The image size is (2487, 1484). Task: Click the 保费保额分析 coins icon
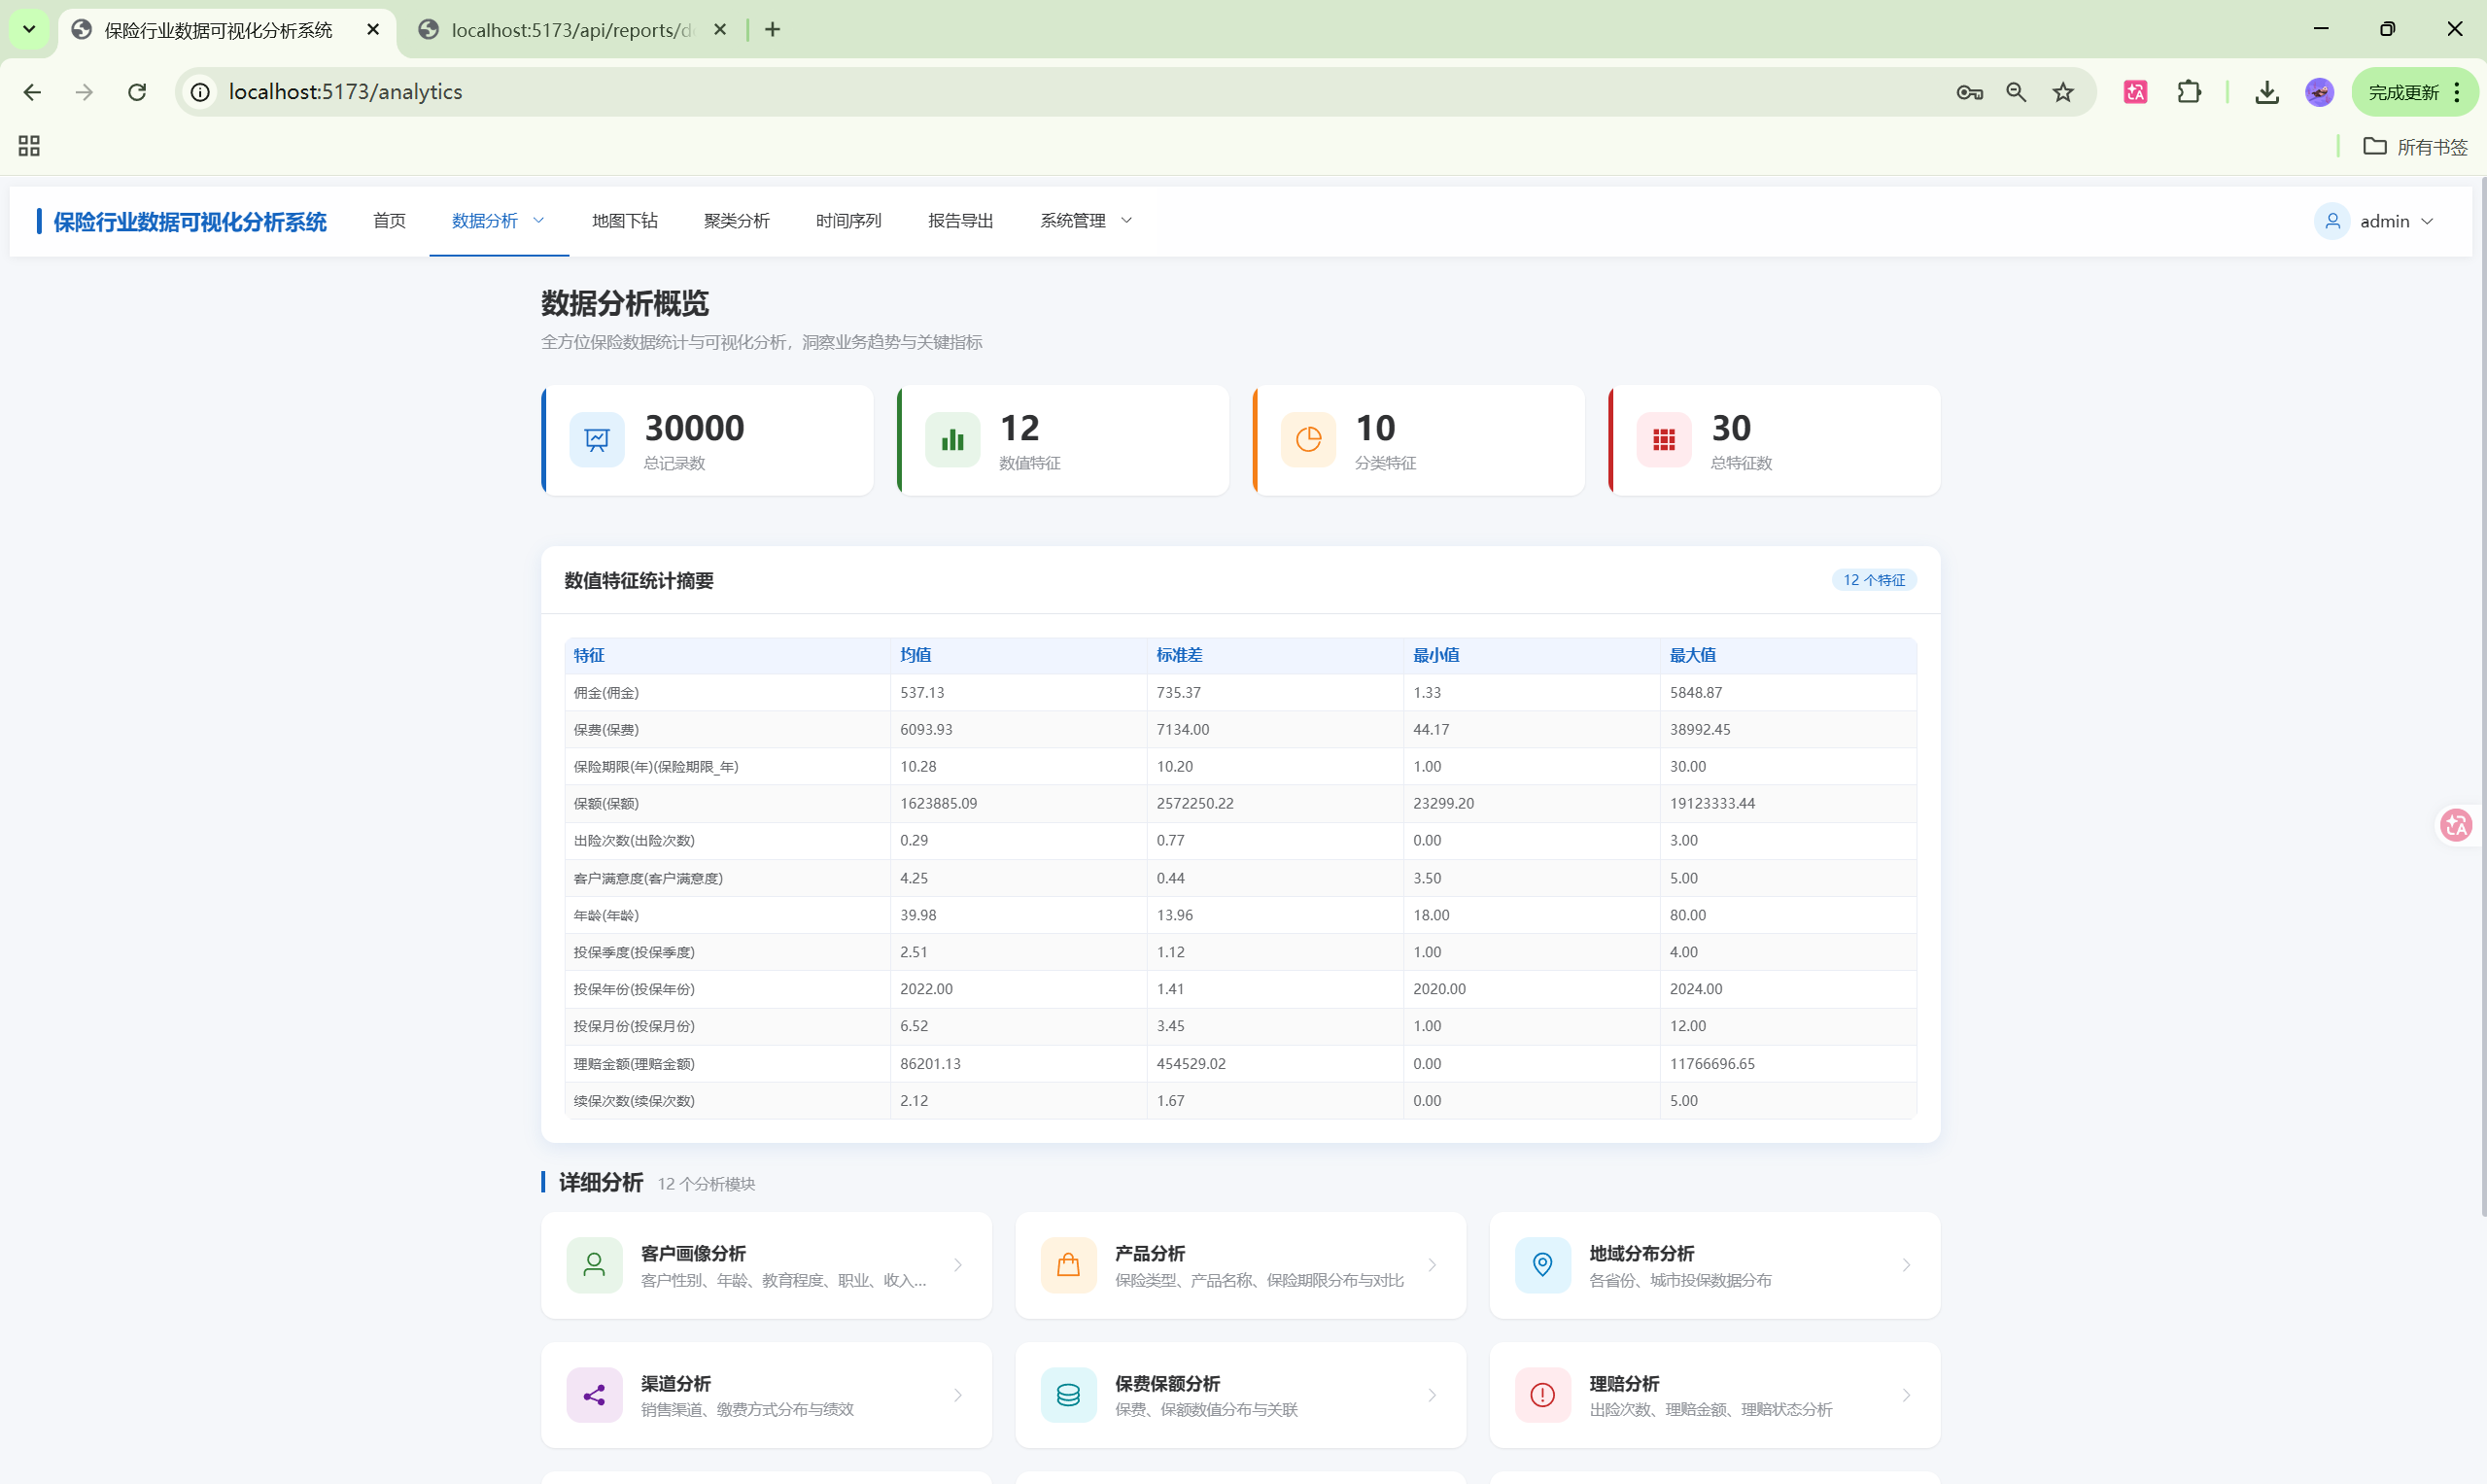point(1068,1395)
